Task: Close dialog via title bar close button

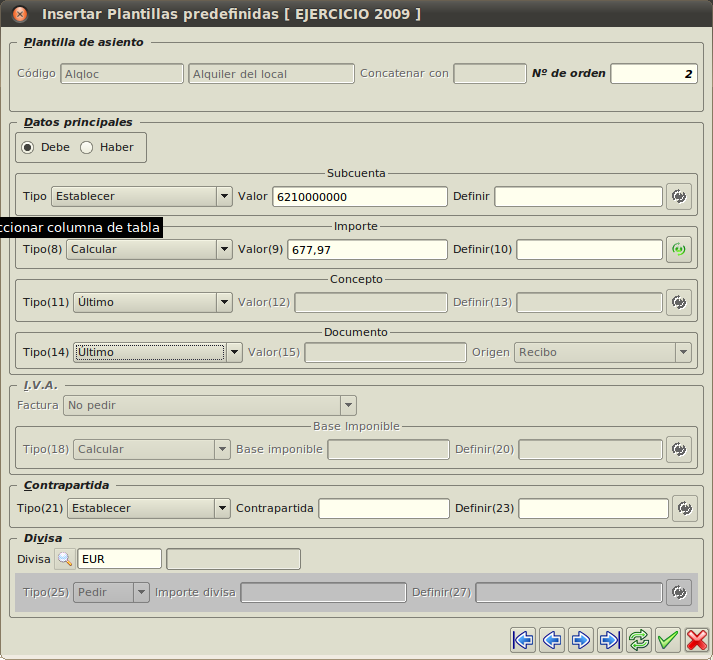Action: tap(20, 14)
